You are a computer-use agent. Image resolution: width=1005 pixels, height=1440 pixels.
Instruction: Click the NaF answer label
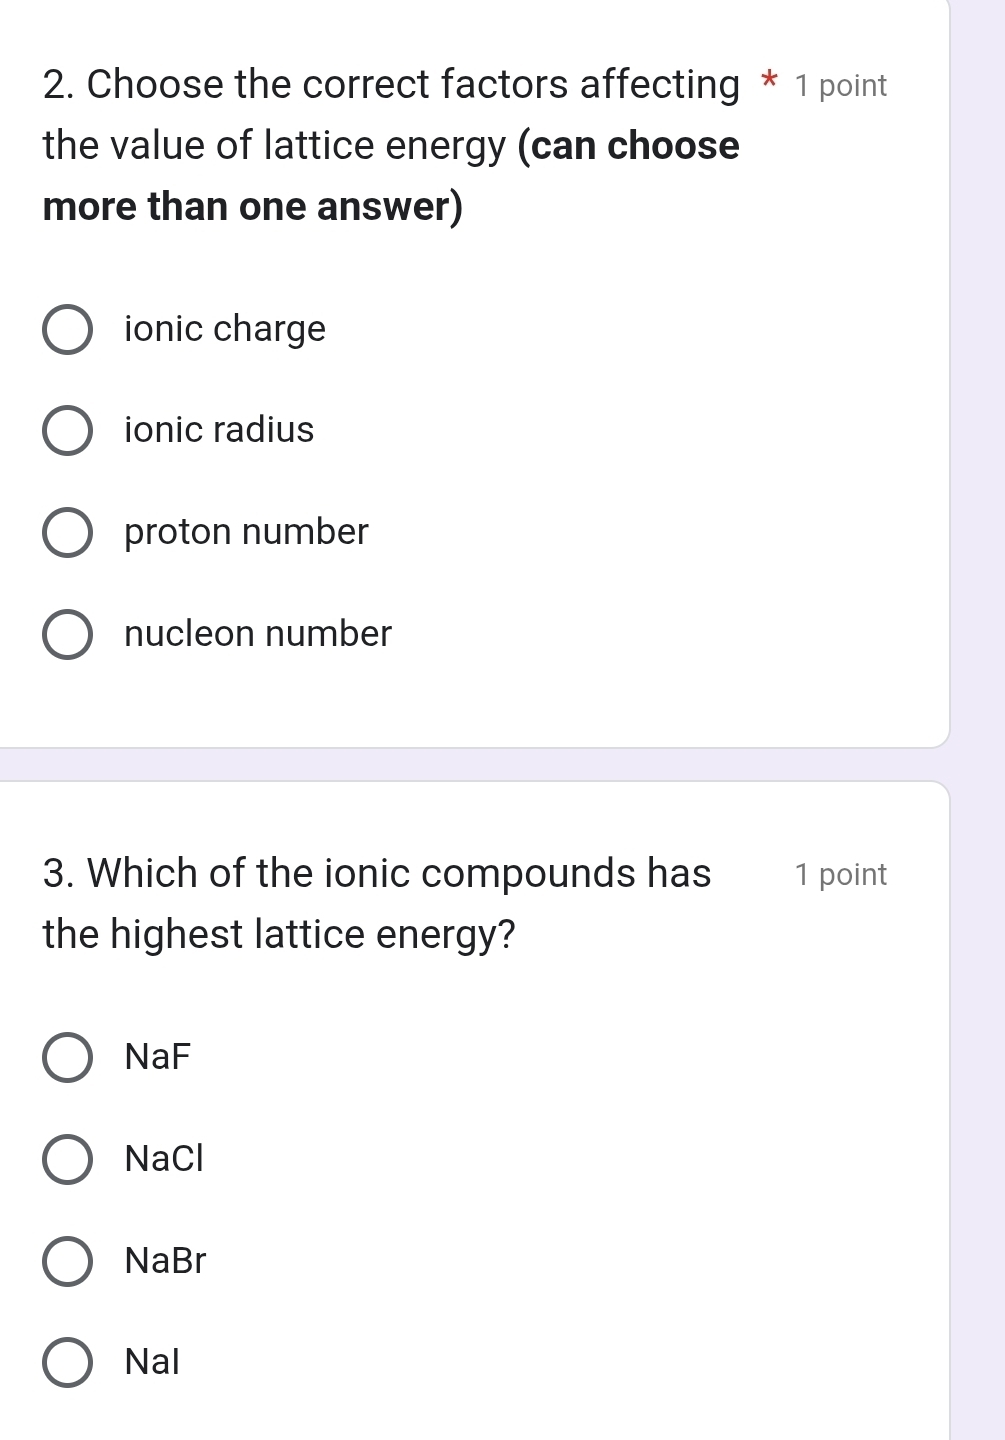[157, 1056]
